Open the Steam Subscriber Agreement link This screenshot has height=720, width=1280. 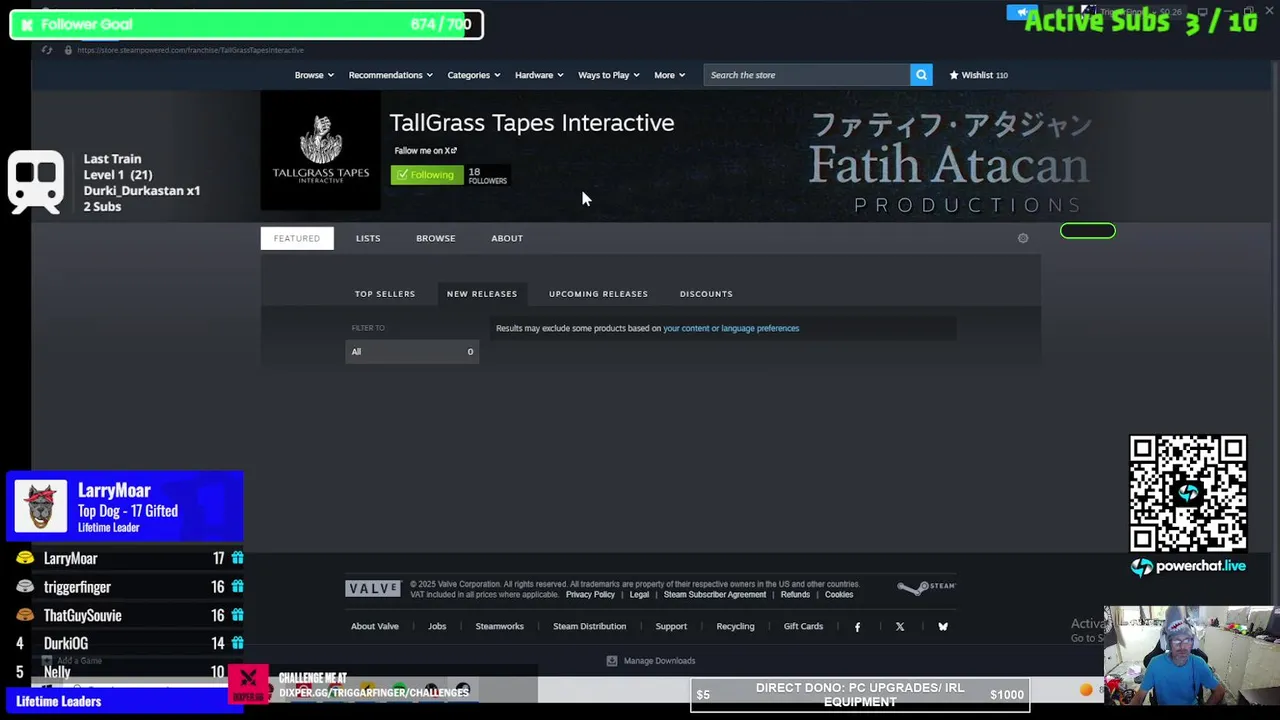pyautogui.click(x=715, y=595)
